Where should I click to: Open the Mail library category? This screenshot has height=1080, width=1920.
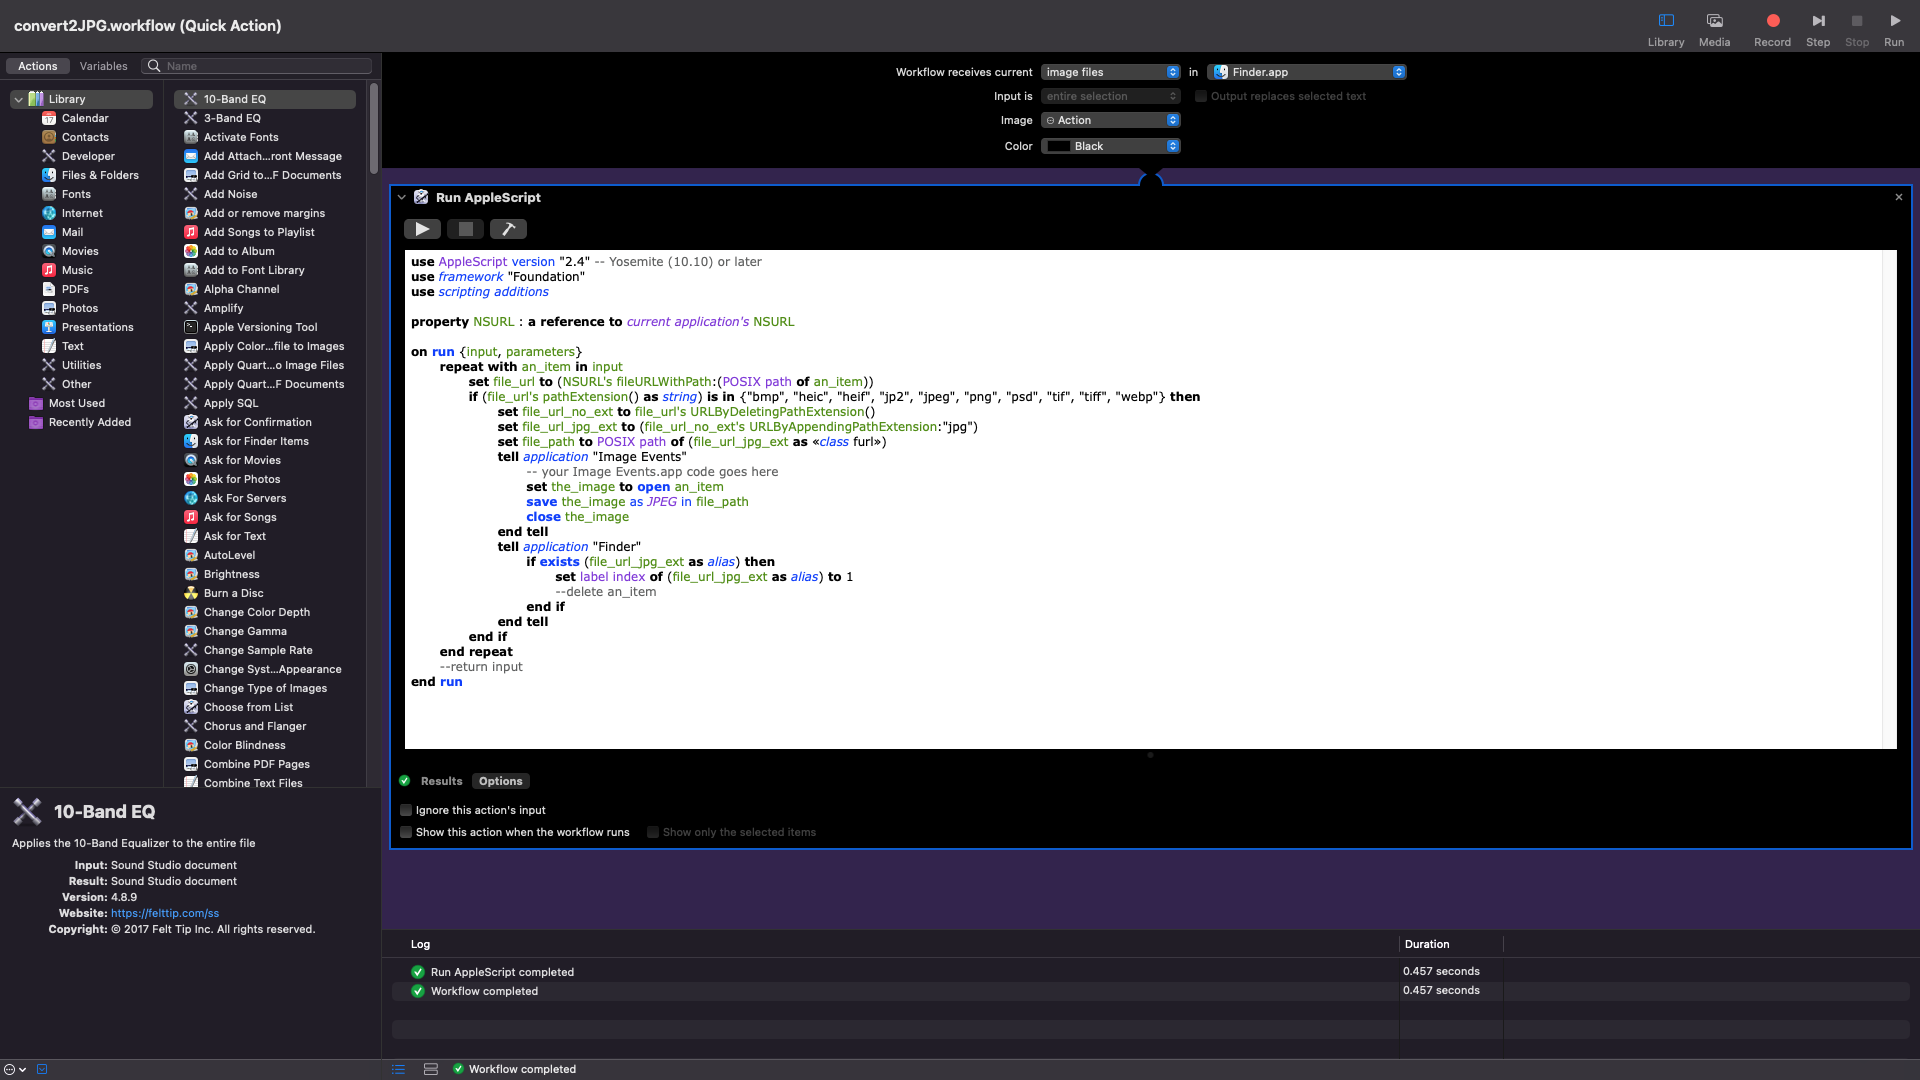coord(72,232)
